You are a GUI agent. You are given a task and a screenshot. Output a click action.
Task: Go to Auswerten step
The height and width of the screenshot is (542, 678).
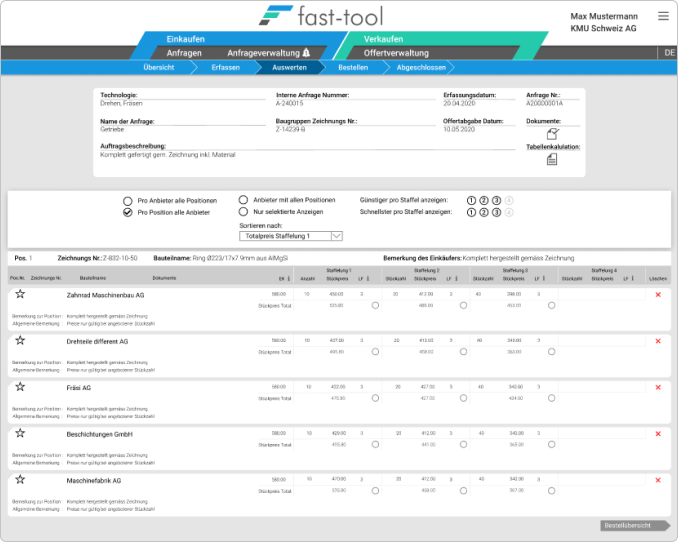(289, 67)
